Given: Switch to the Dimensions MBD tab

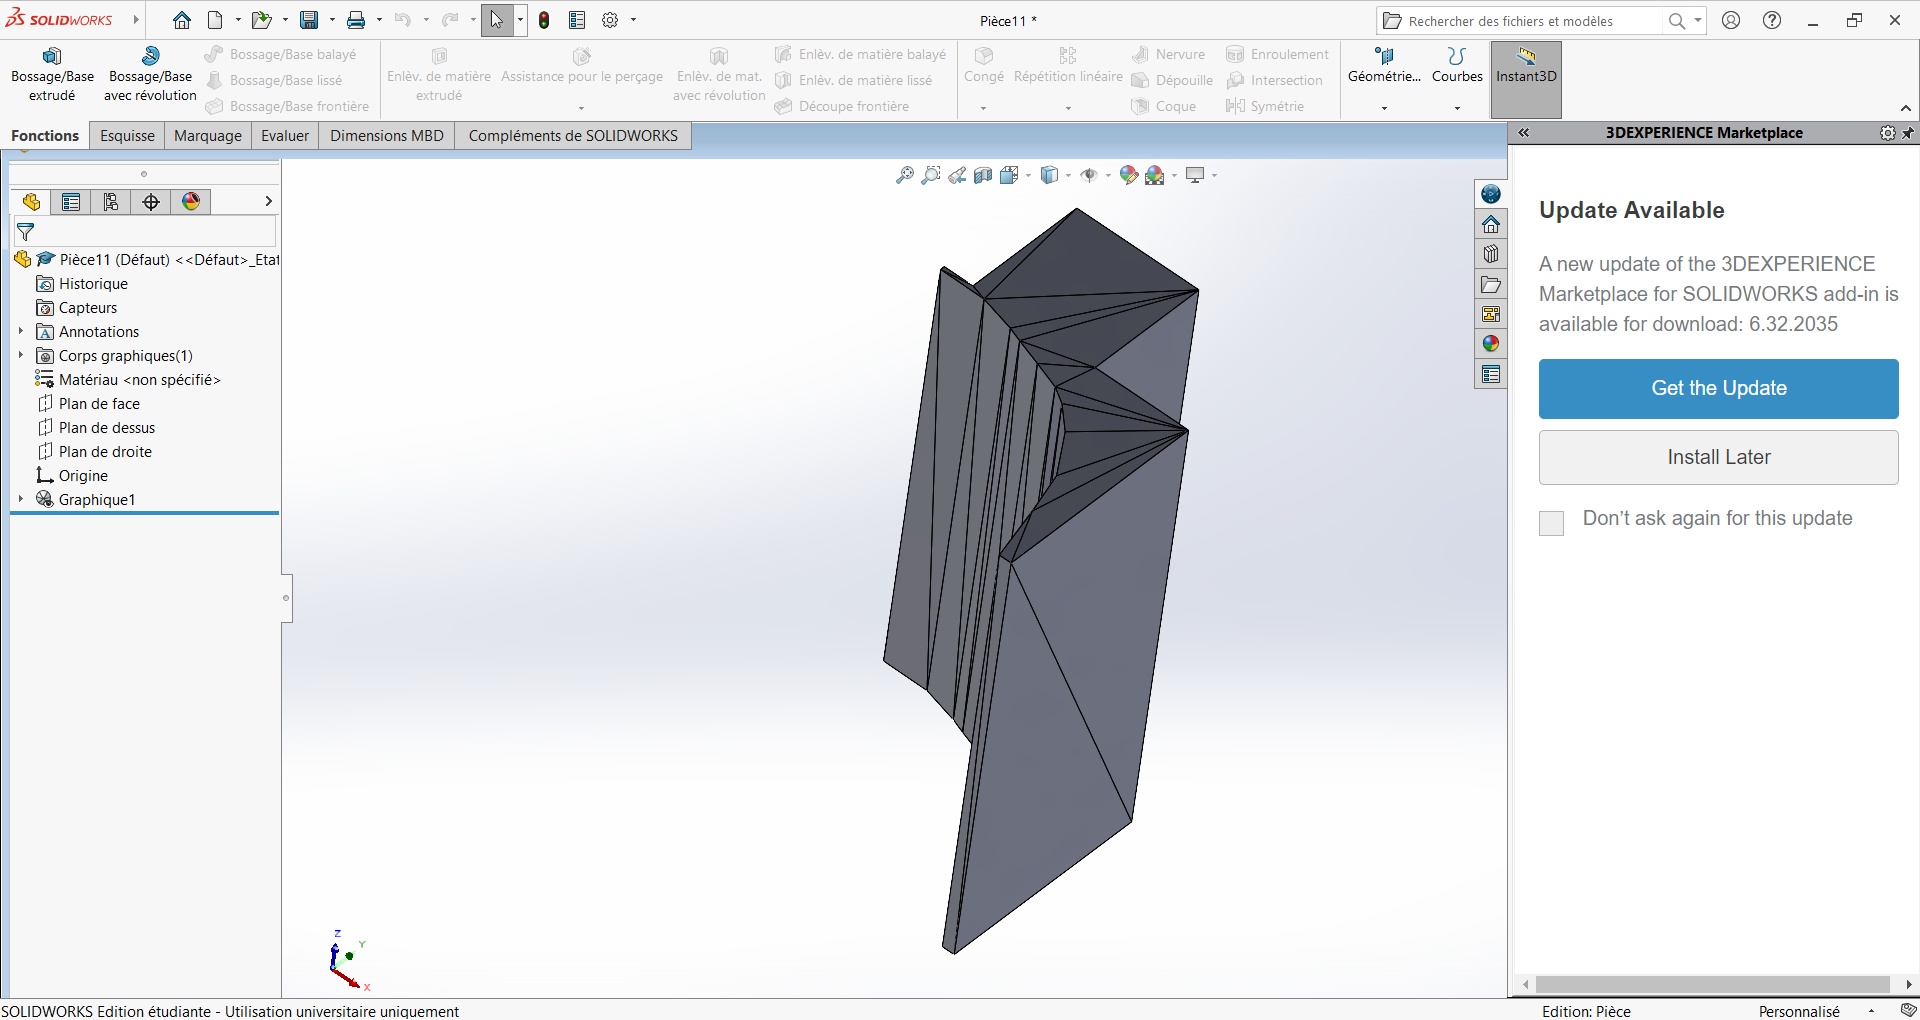Looking at the screenshot, I should coord(387,136).
